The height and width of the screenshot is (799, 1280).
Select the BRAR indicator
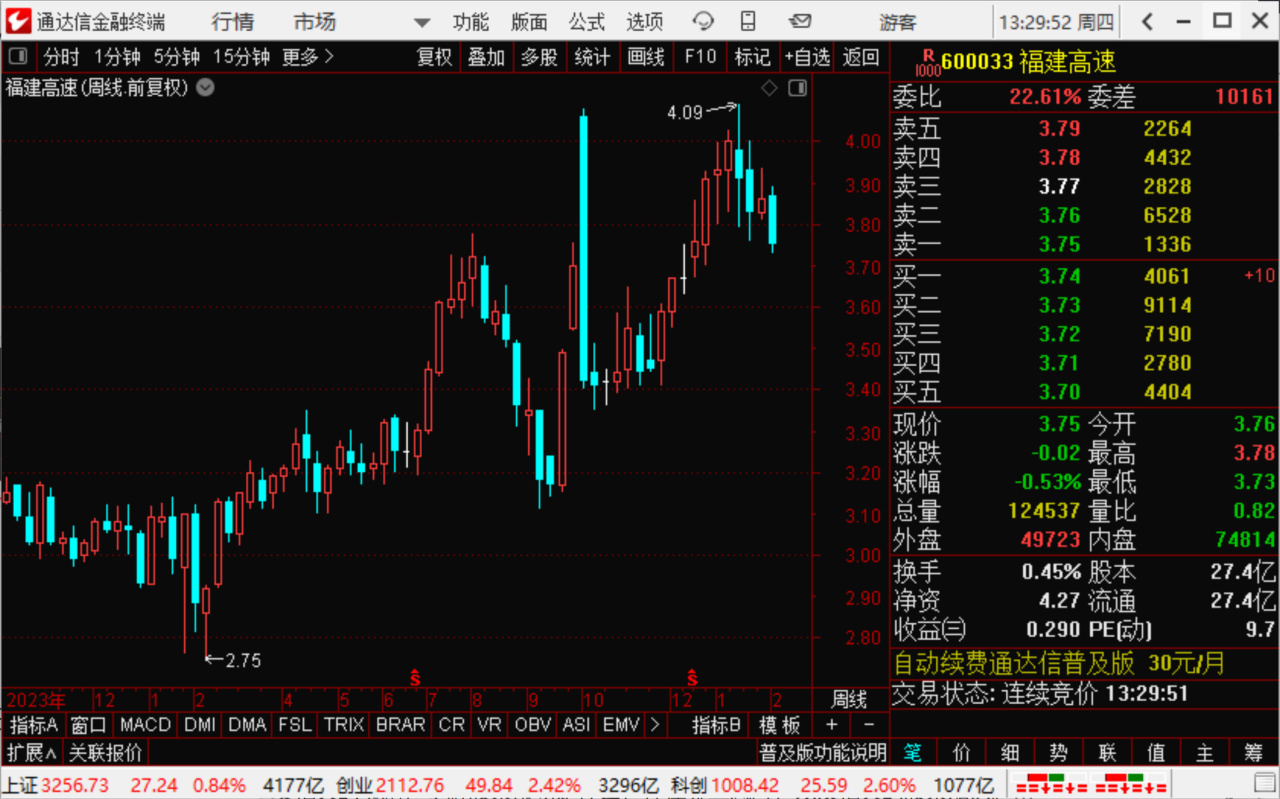tap(401, 724)
